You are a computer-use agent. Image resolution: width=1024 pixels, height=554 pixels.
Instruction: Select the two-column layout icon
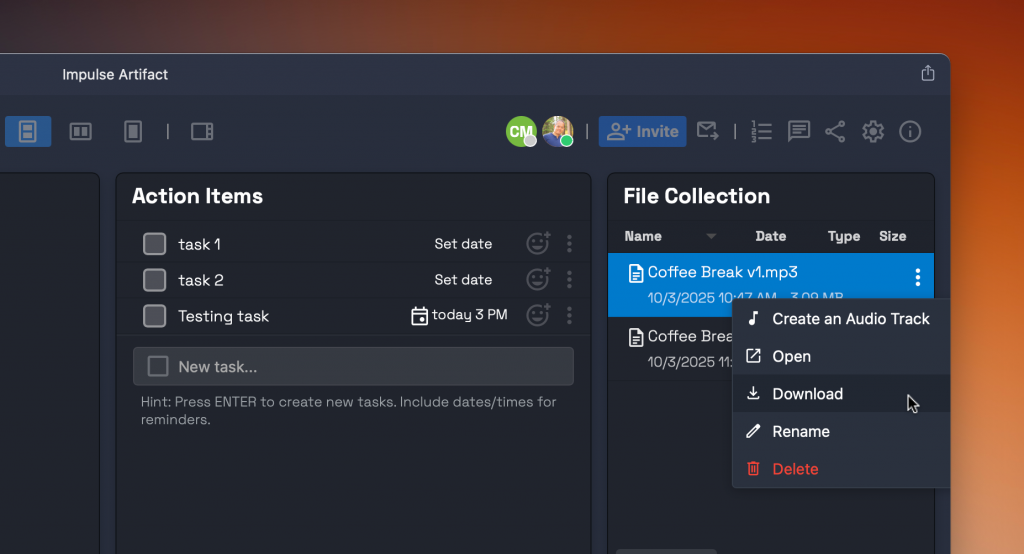(x=80, y=131)
